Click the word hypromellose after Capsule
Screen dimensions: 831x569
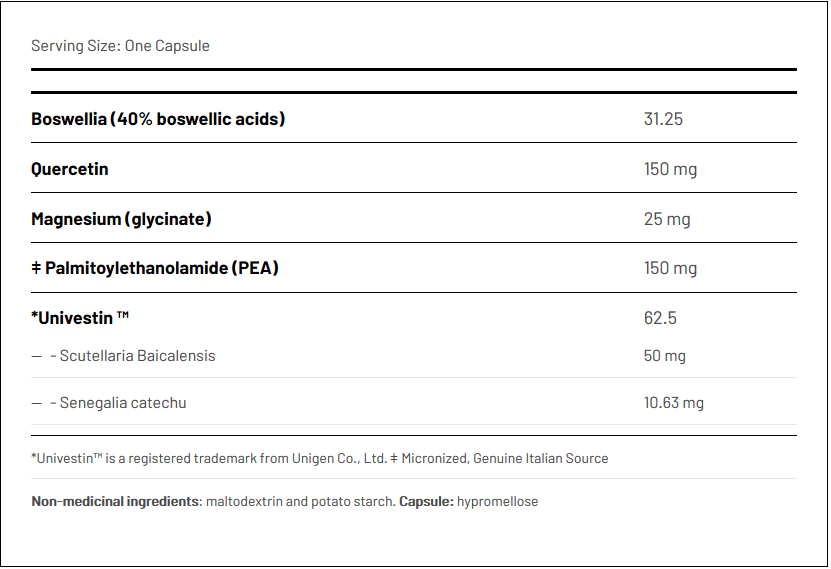pos(497,501)
